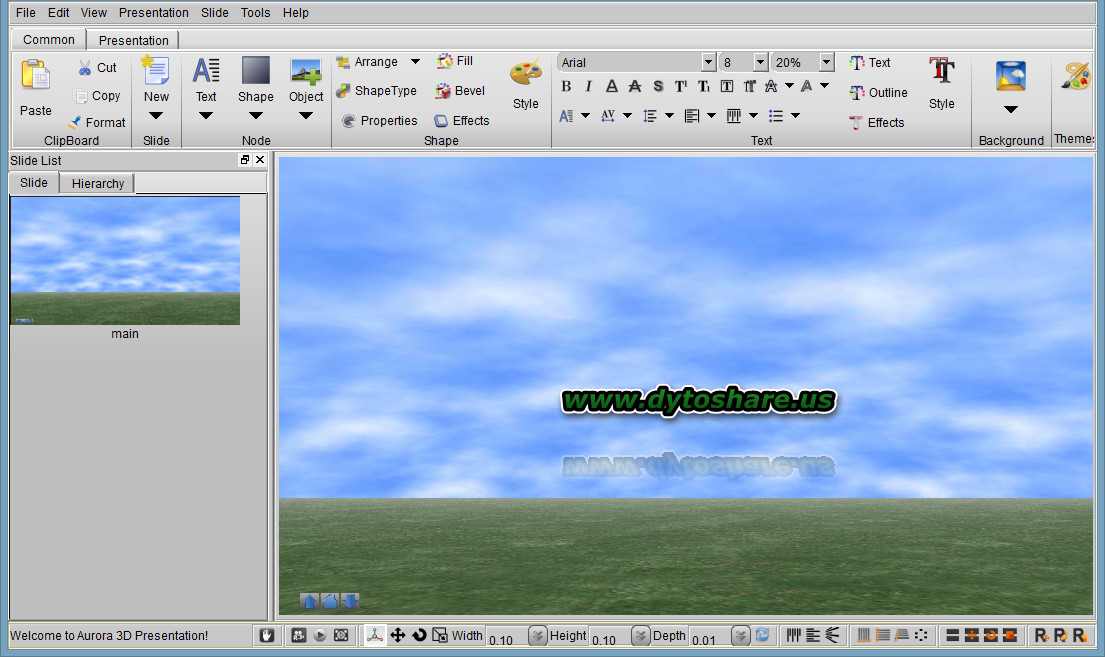Toggle superscript text formatting
This screenshot has height=657, width=1105.
(x=681, y=86)
